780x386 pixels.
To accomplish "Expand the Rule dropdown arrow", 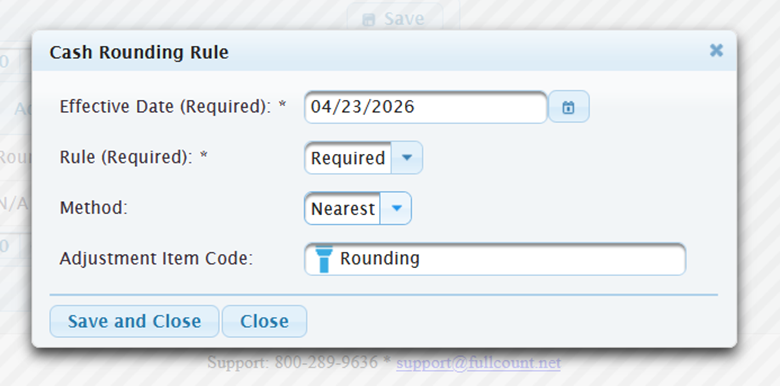I will [406, 158].
